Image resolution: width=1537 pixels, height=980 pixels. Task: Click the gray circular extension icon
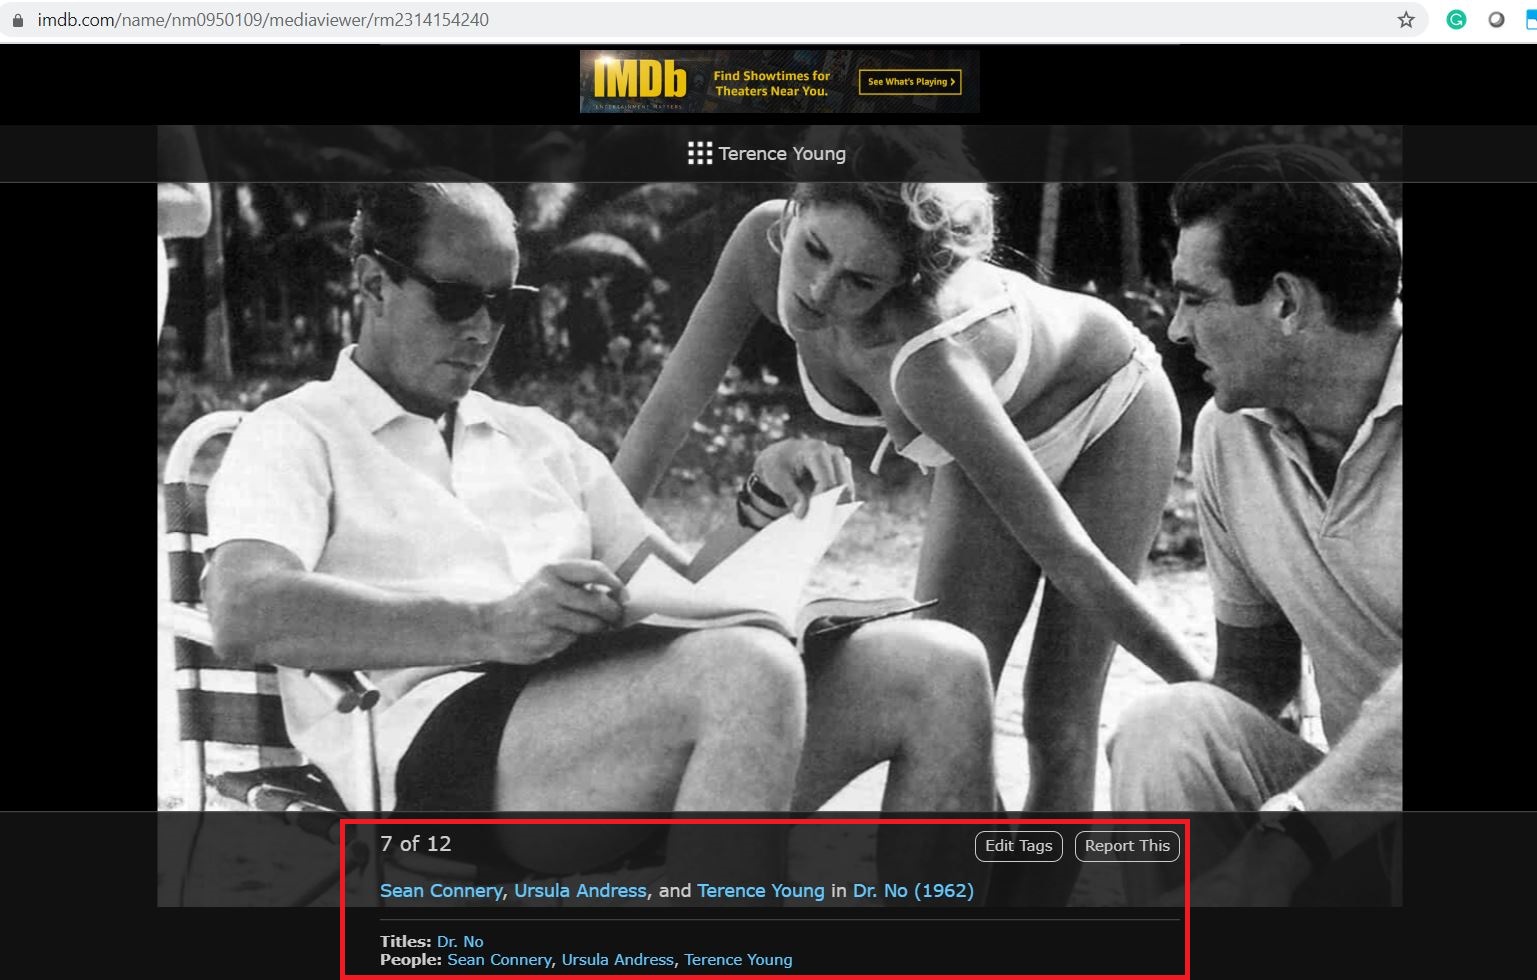[x=1496, y=20]
